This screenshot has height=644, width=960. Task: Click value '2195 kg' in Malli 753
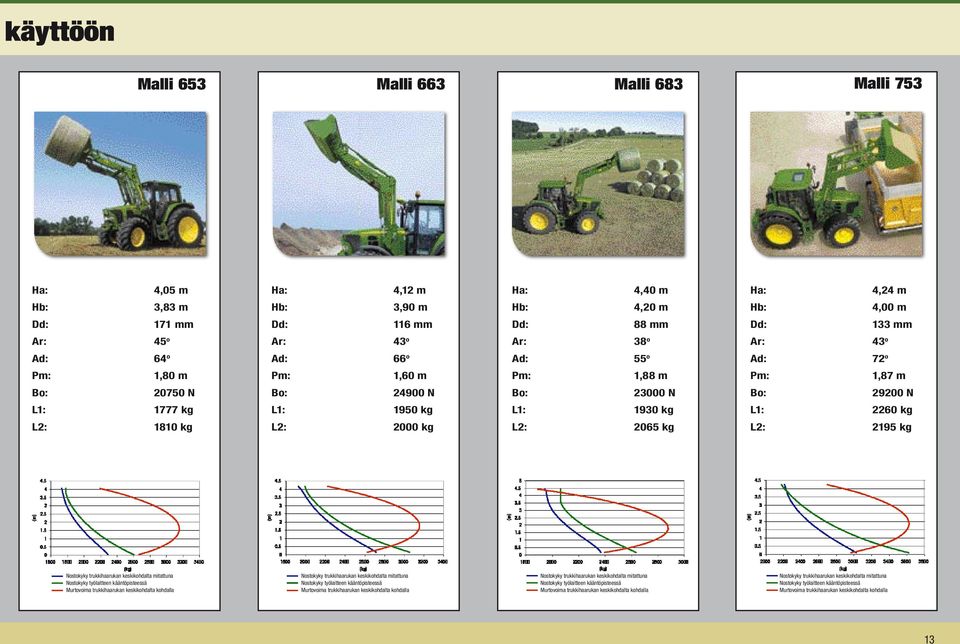tap(892, 427)
